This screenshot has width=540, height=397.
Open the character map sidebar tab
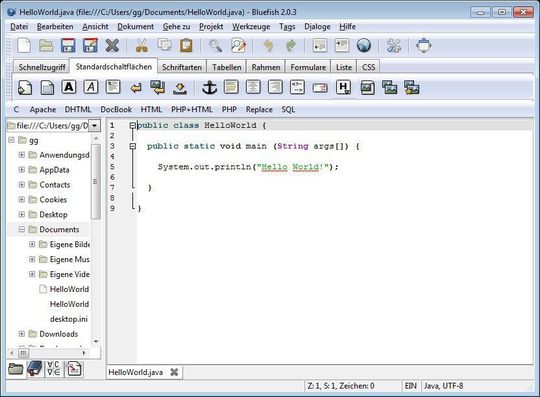54,369
